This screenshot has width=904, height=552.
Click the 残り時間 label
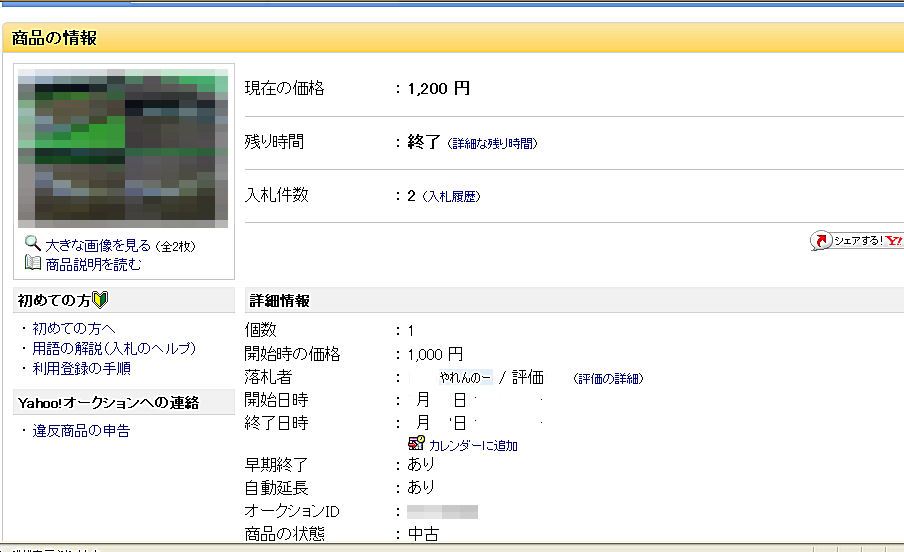click(274, 141)
